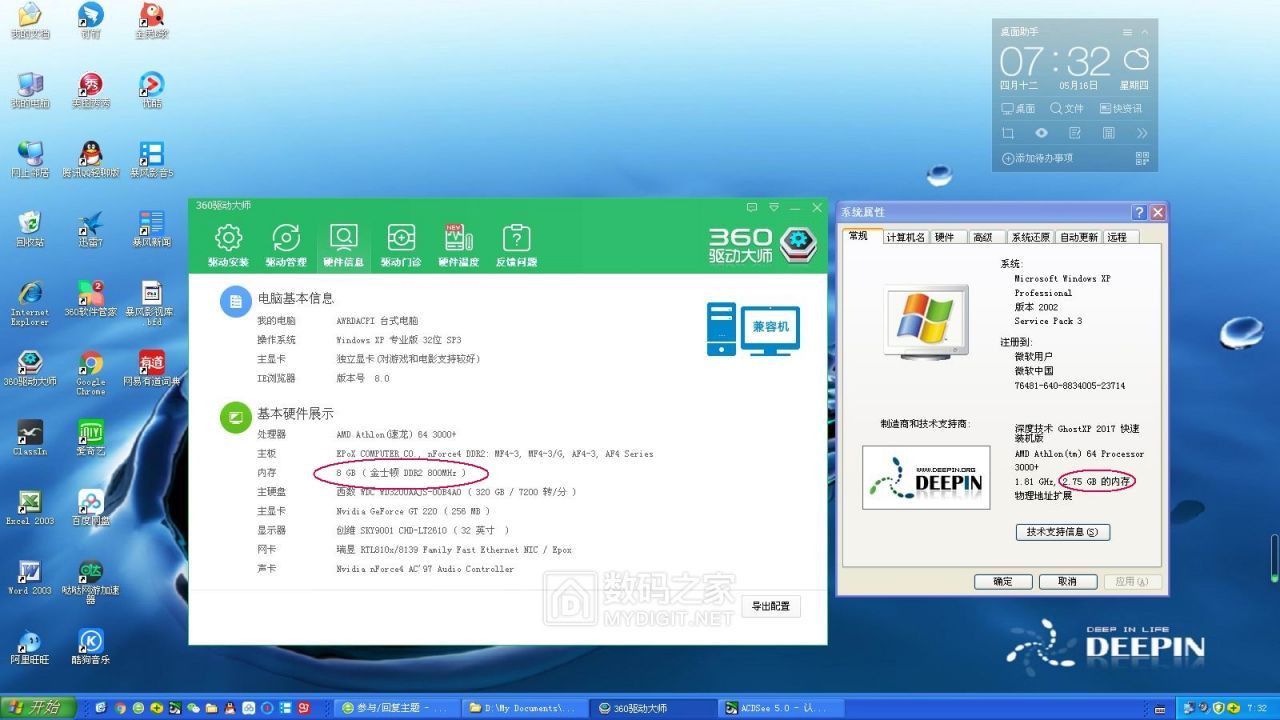Click 桌面 in 桌面助手 widget
Viewport: 1280px width, 720px height.
pyautogui.click(x=1019, y=108)
